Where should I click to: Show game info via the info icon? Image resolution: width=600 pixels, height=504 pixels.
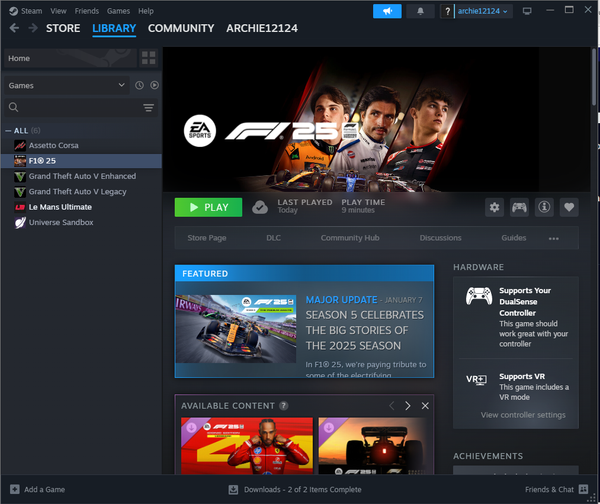(545, 207)
